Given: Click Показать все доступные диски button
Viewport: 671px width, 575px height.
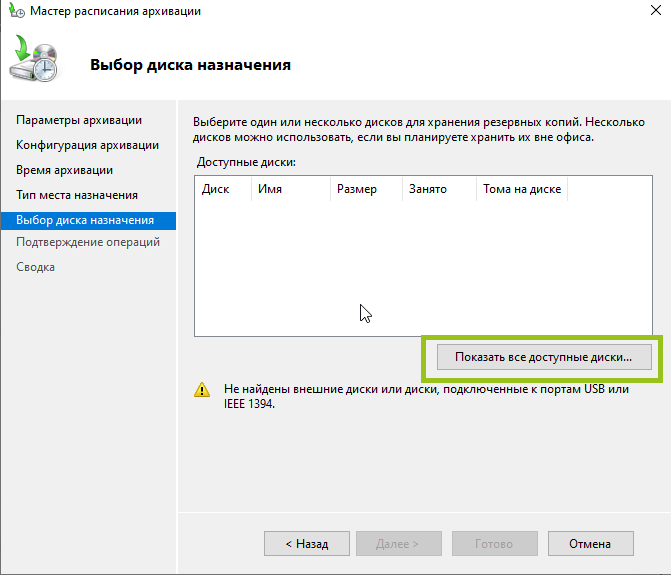Looking at the screenshot, I should [544, 357].
